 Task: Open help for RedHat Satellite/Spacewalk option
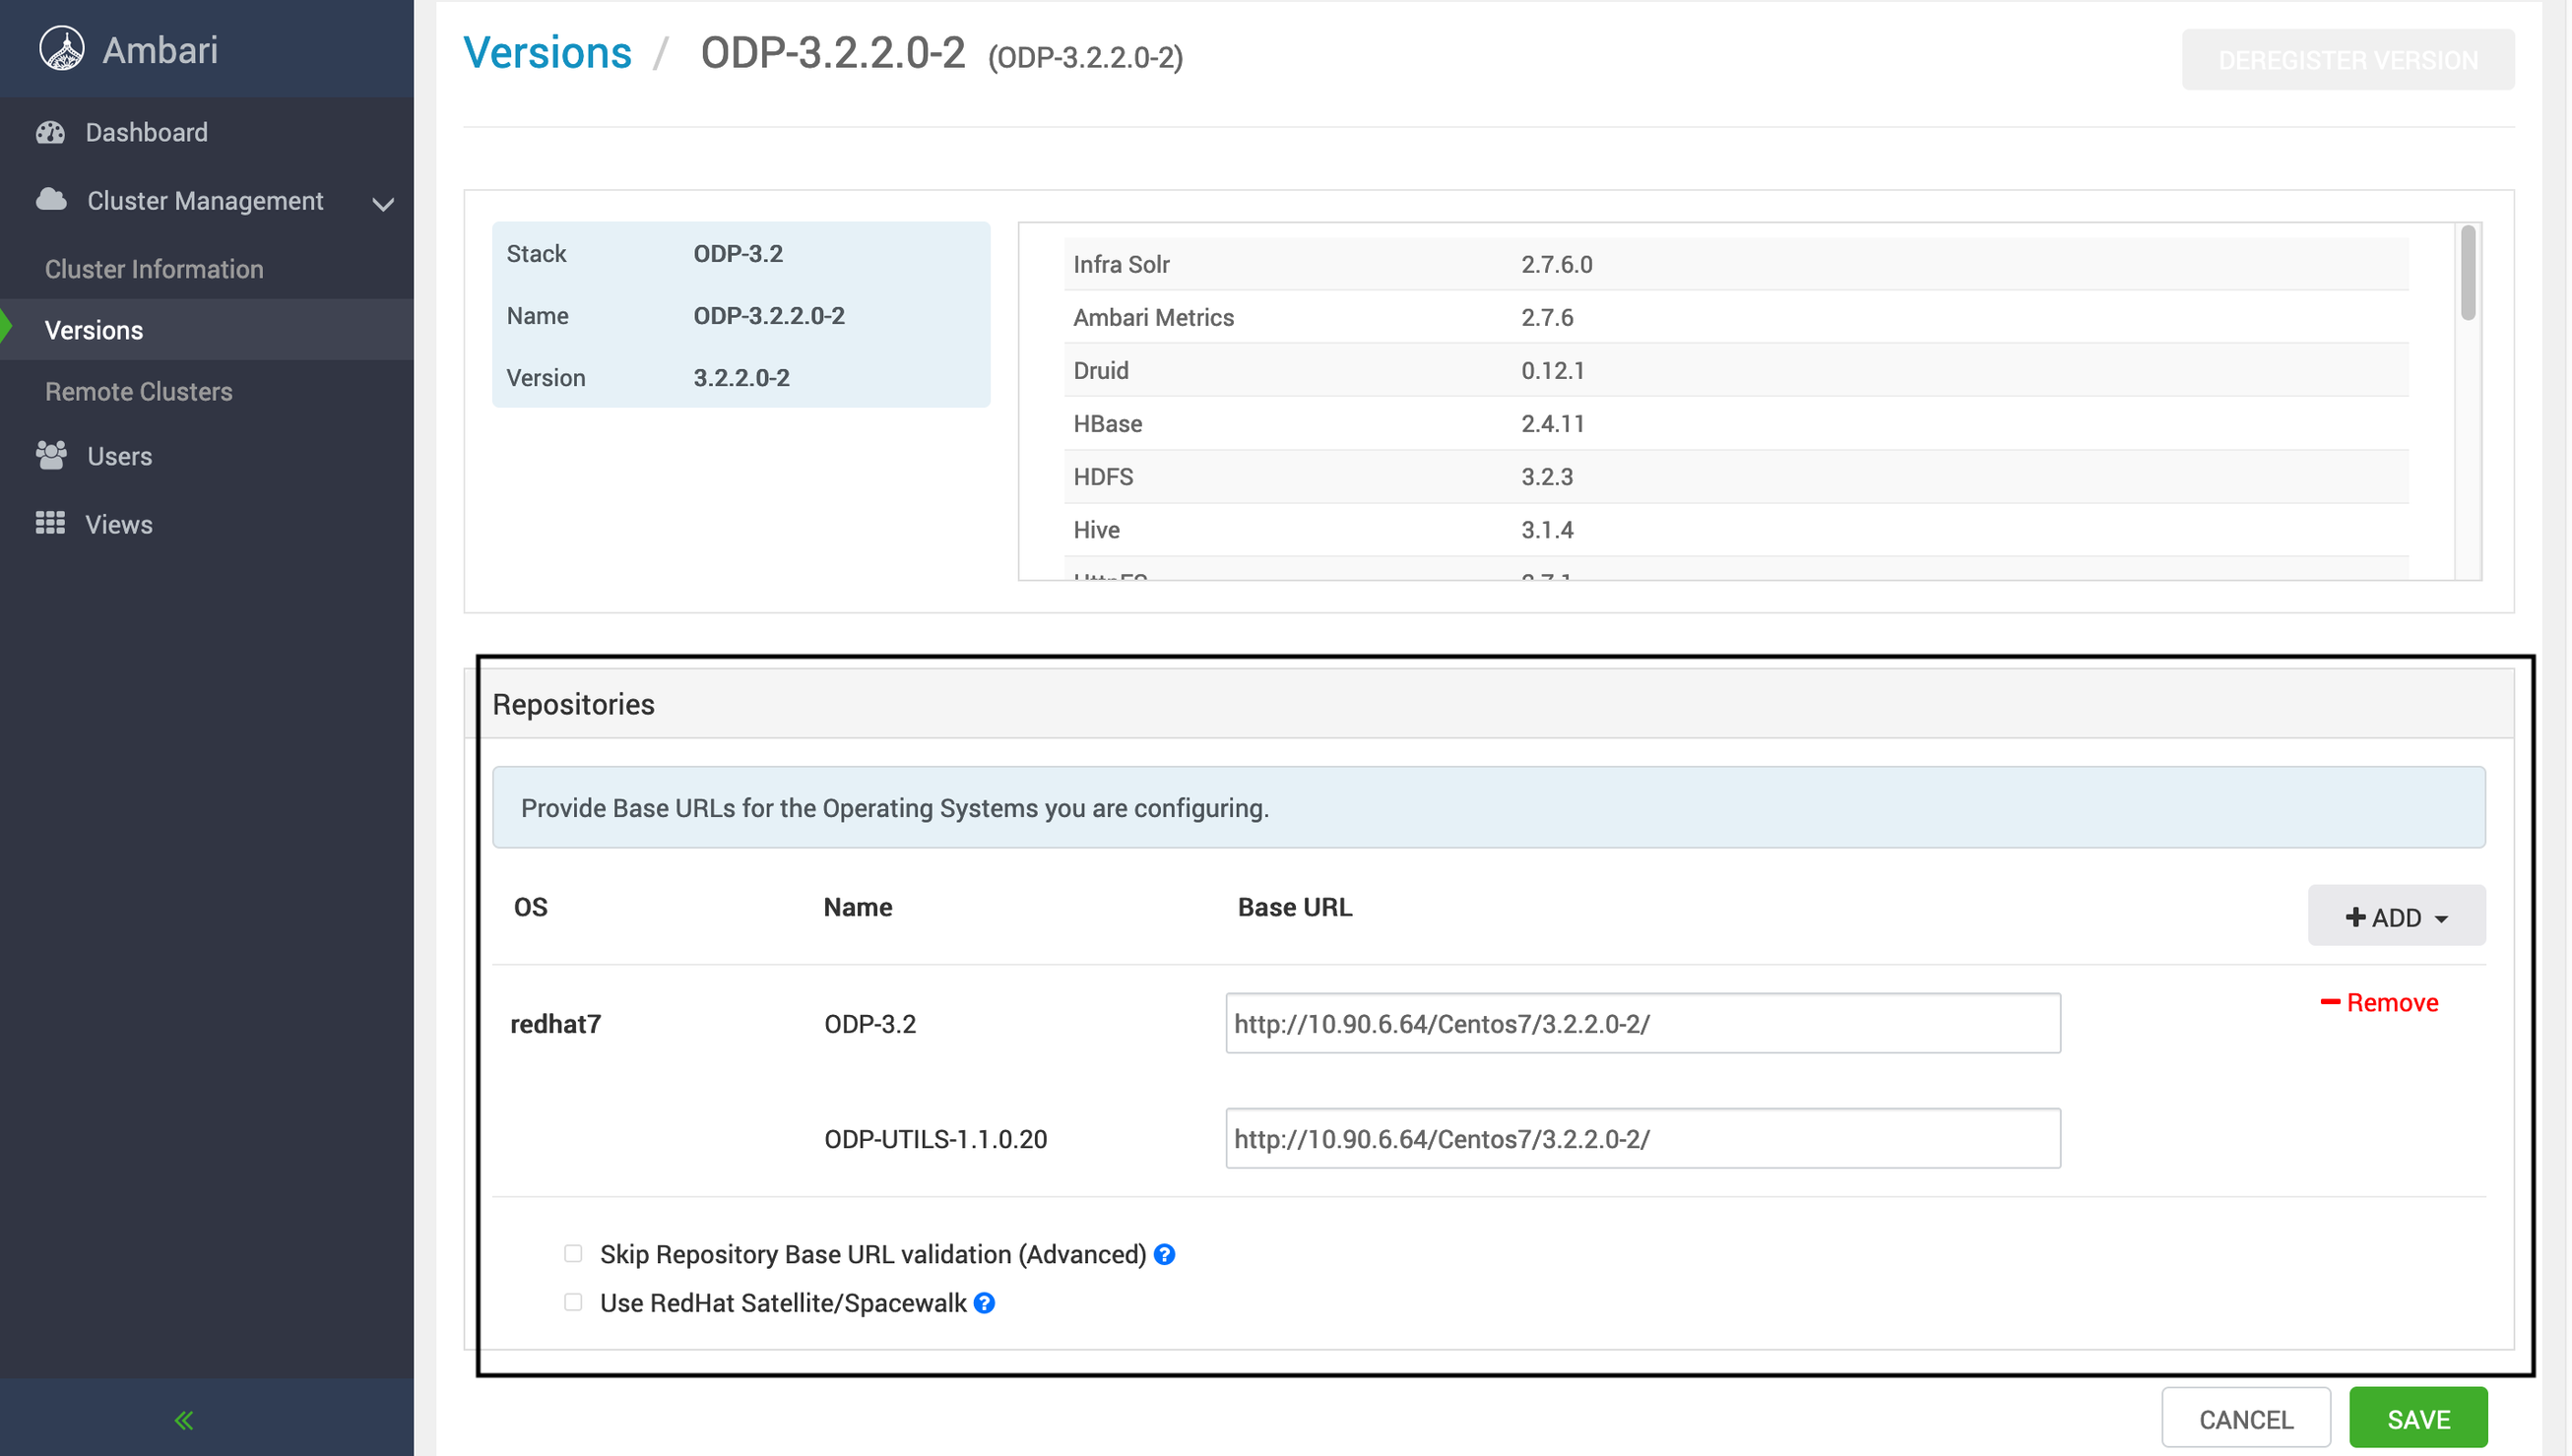tap(984, 1303)
